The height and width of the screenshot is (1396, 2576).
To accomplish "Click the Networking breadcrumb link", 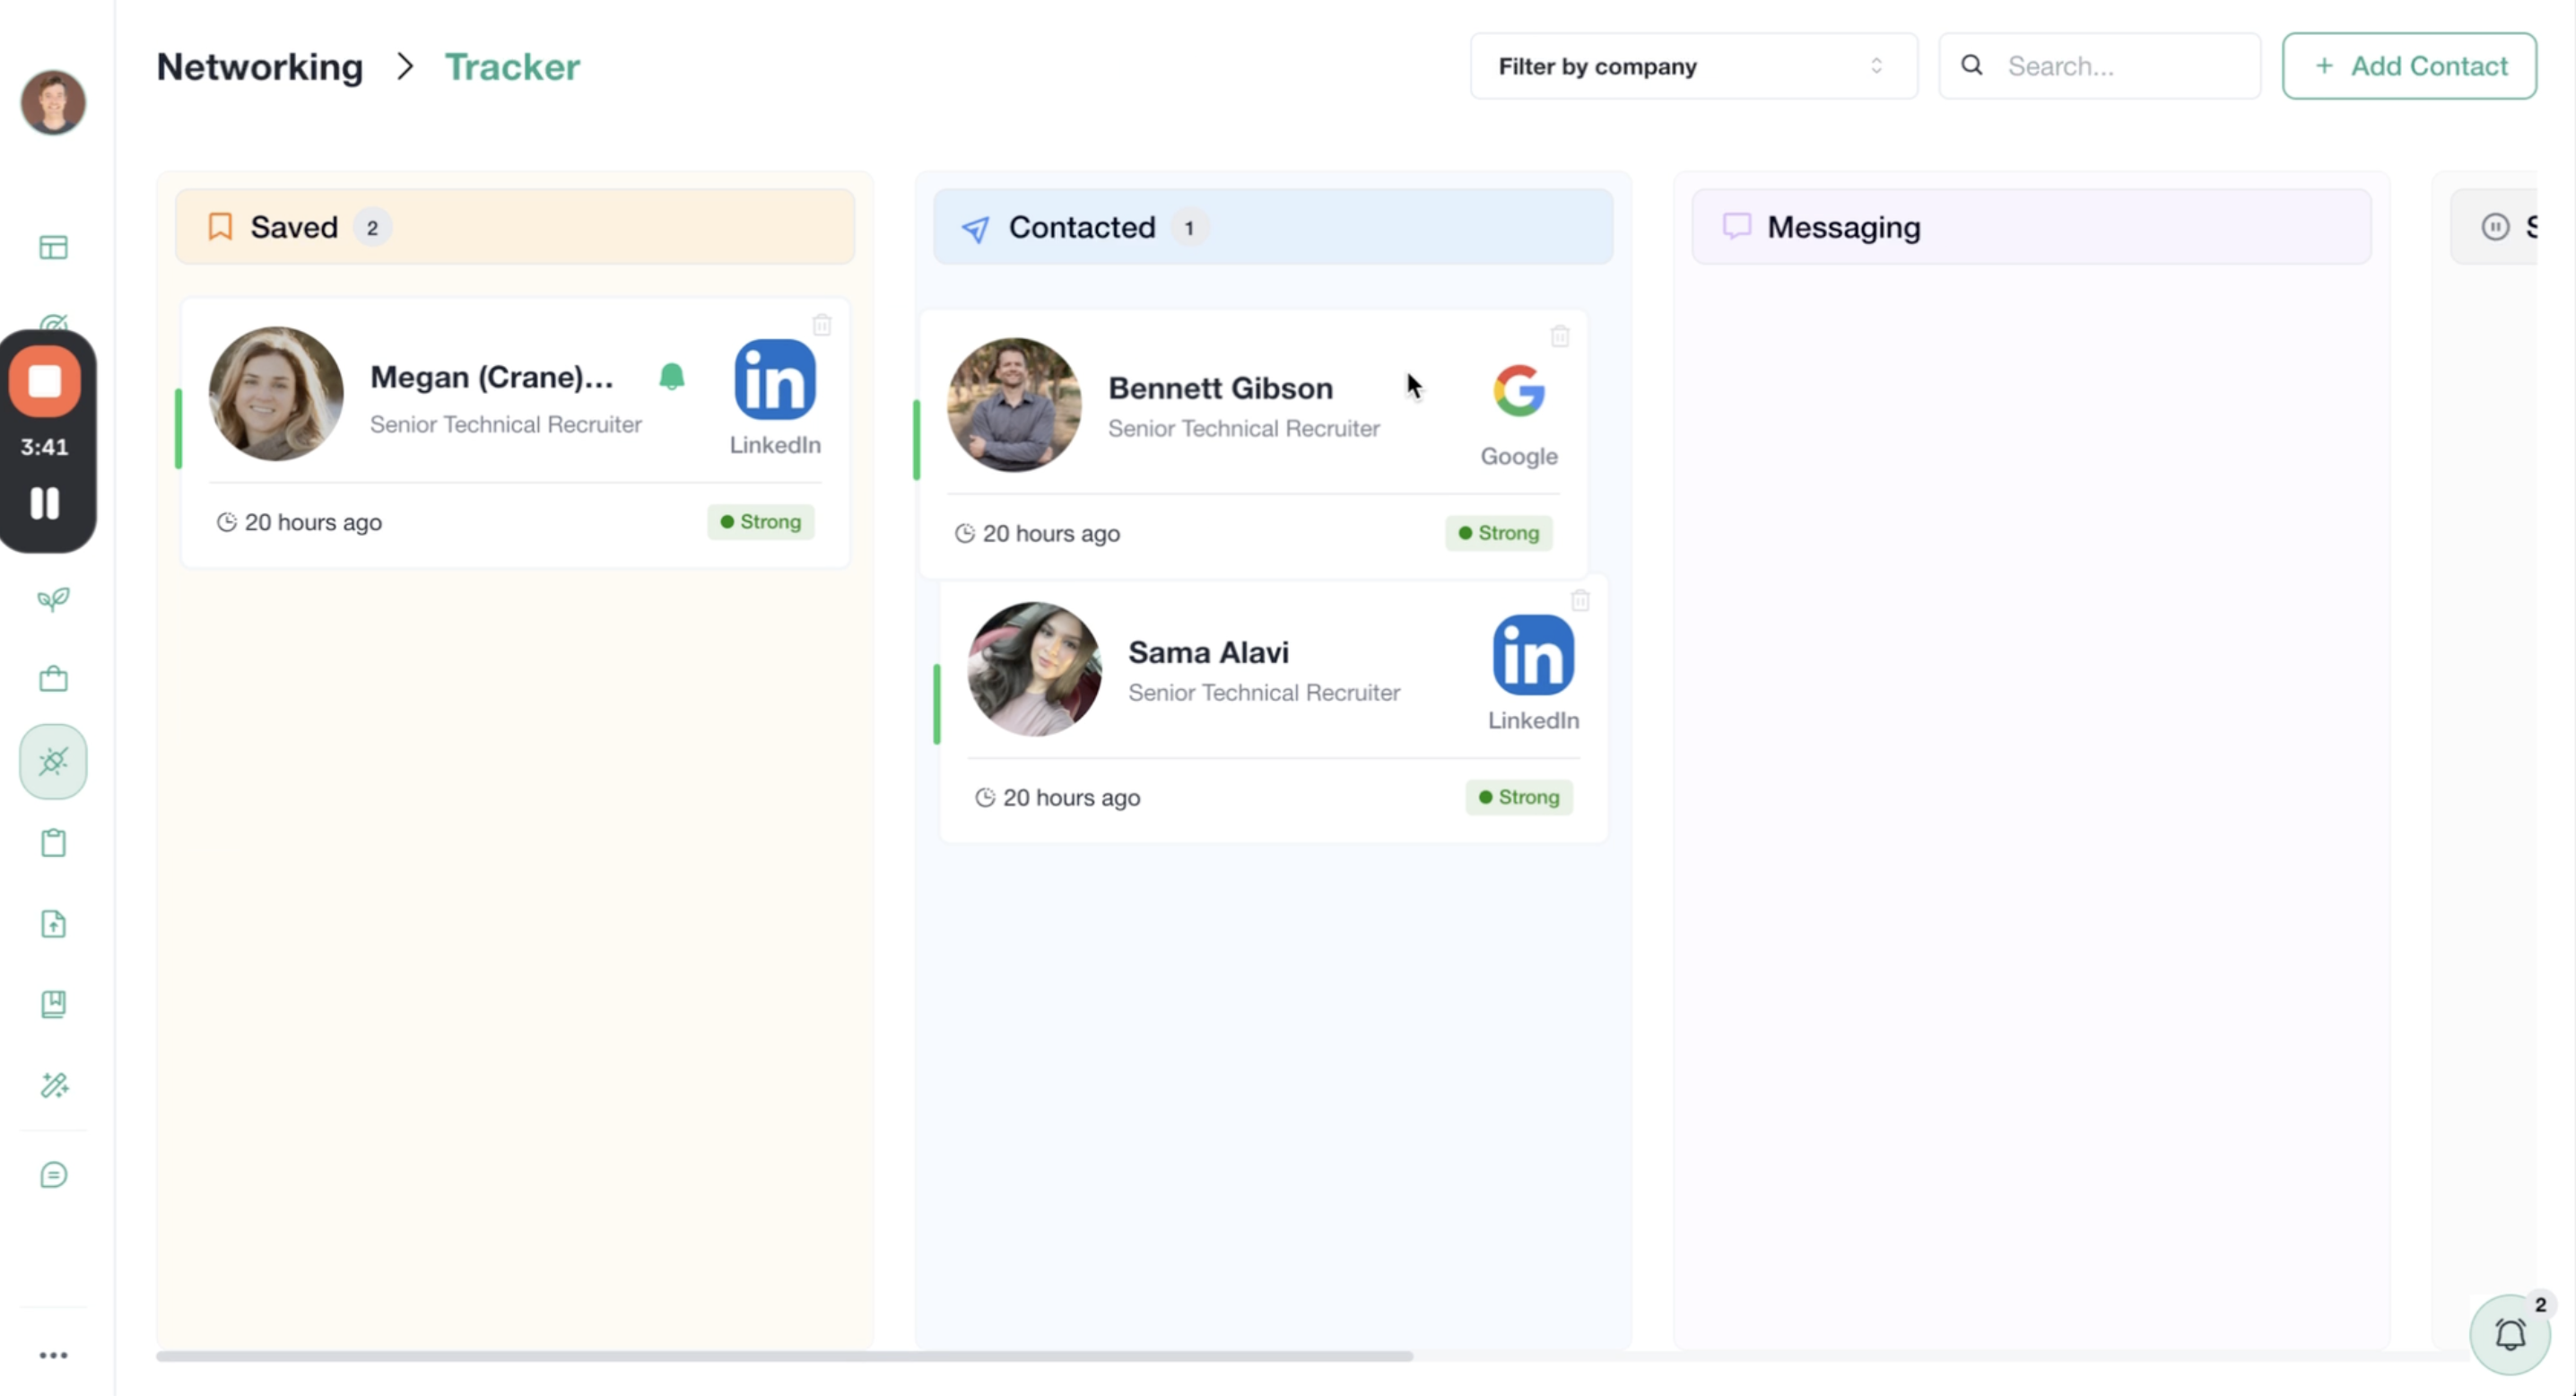I will 260,67.
